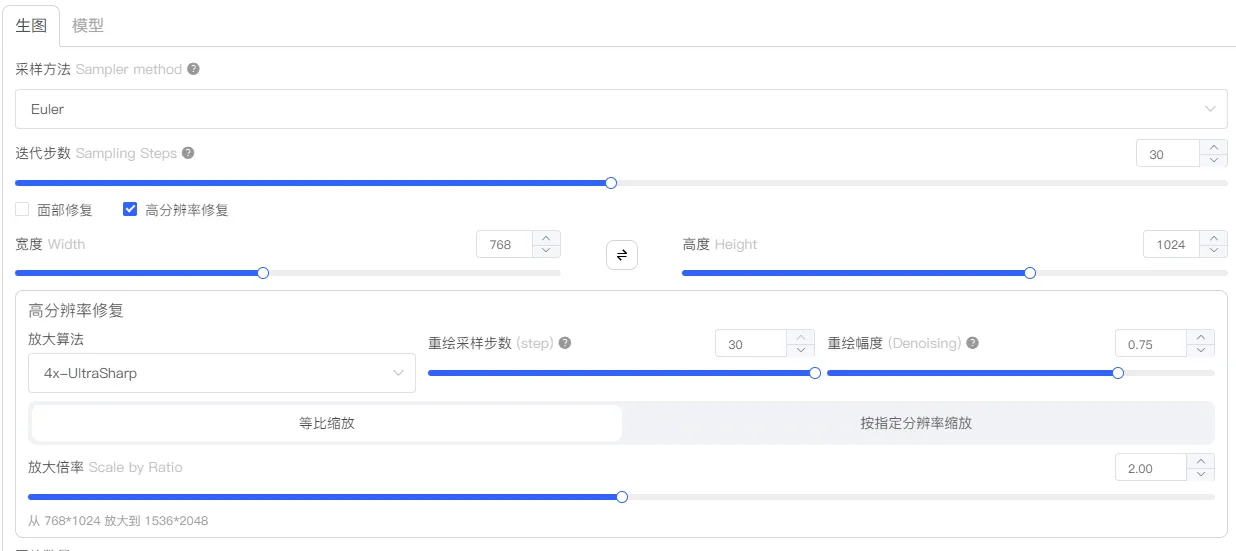Open the 4x-UltraSharp upscaler dropdown

tap(222, 373)
